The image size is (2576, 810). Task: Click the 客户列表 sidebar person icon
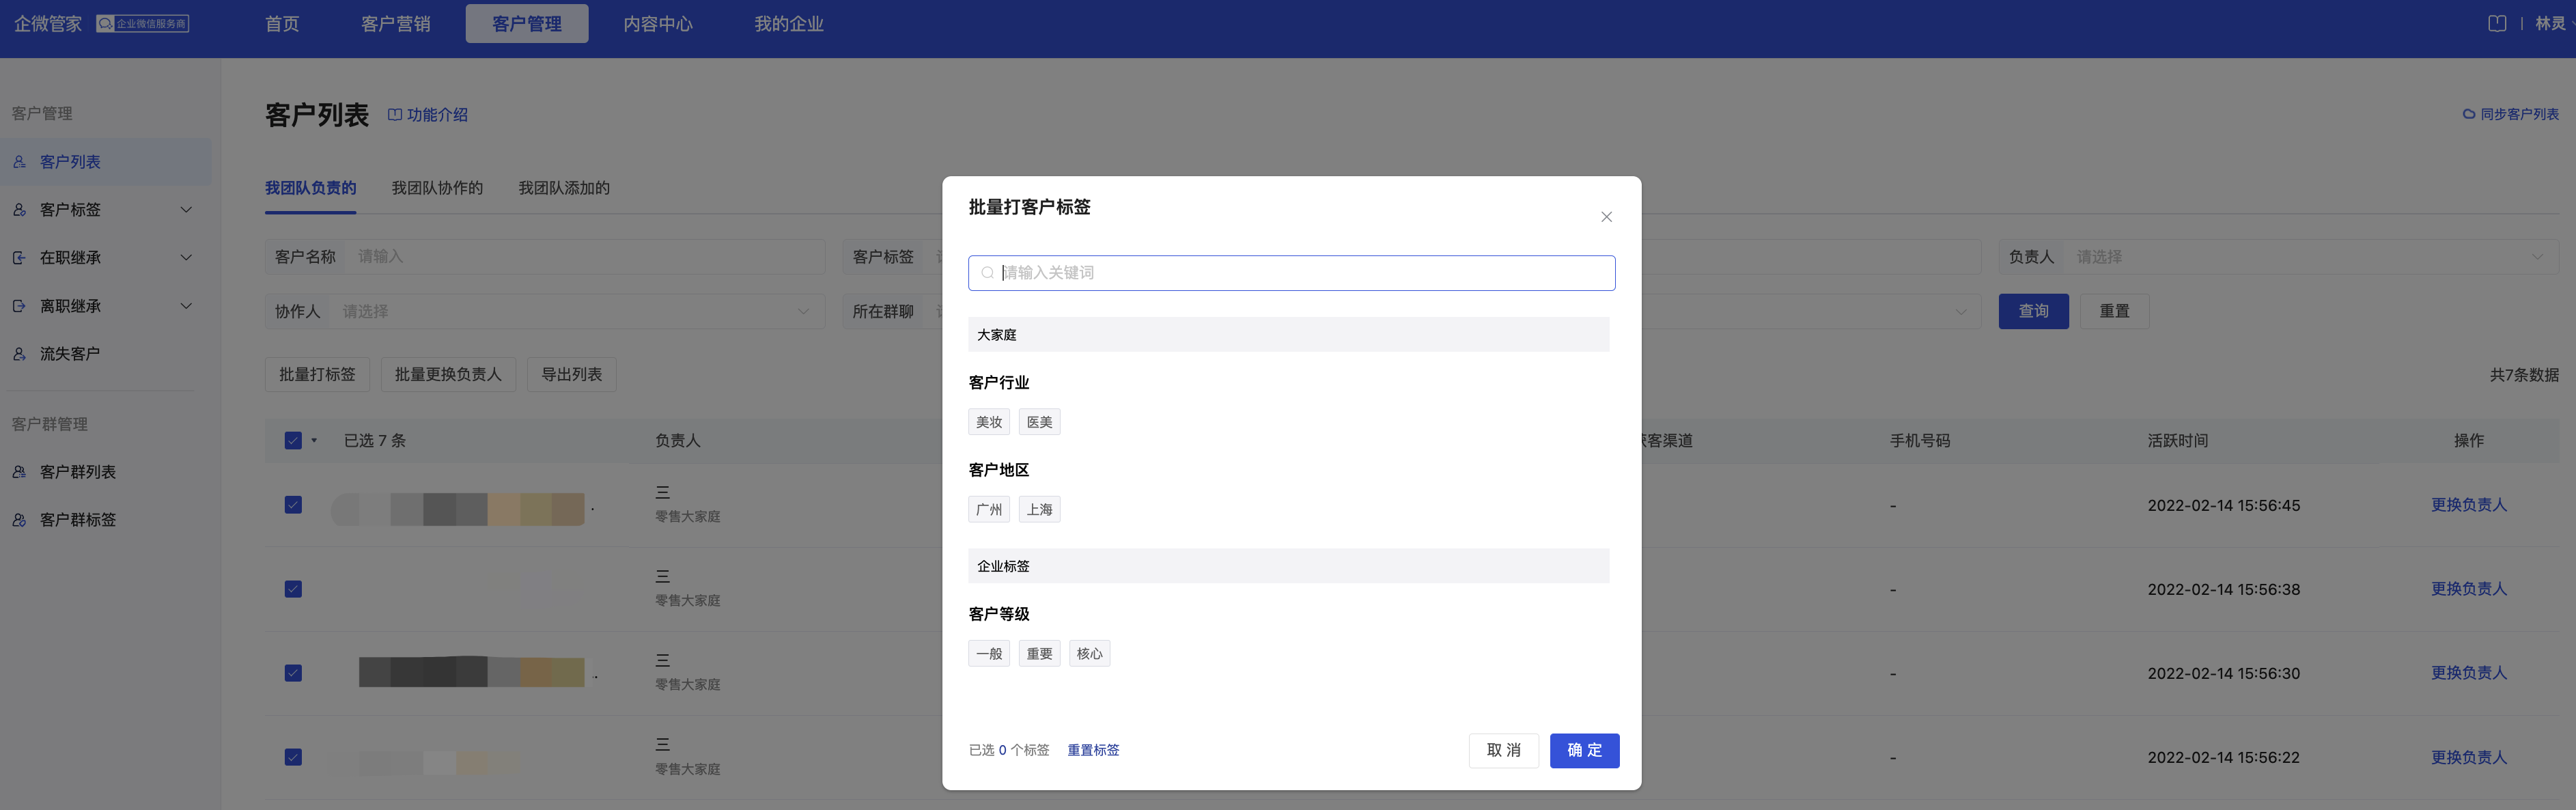[x=19, y=162]
